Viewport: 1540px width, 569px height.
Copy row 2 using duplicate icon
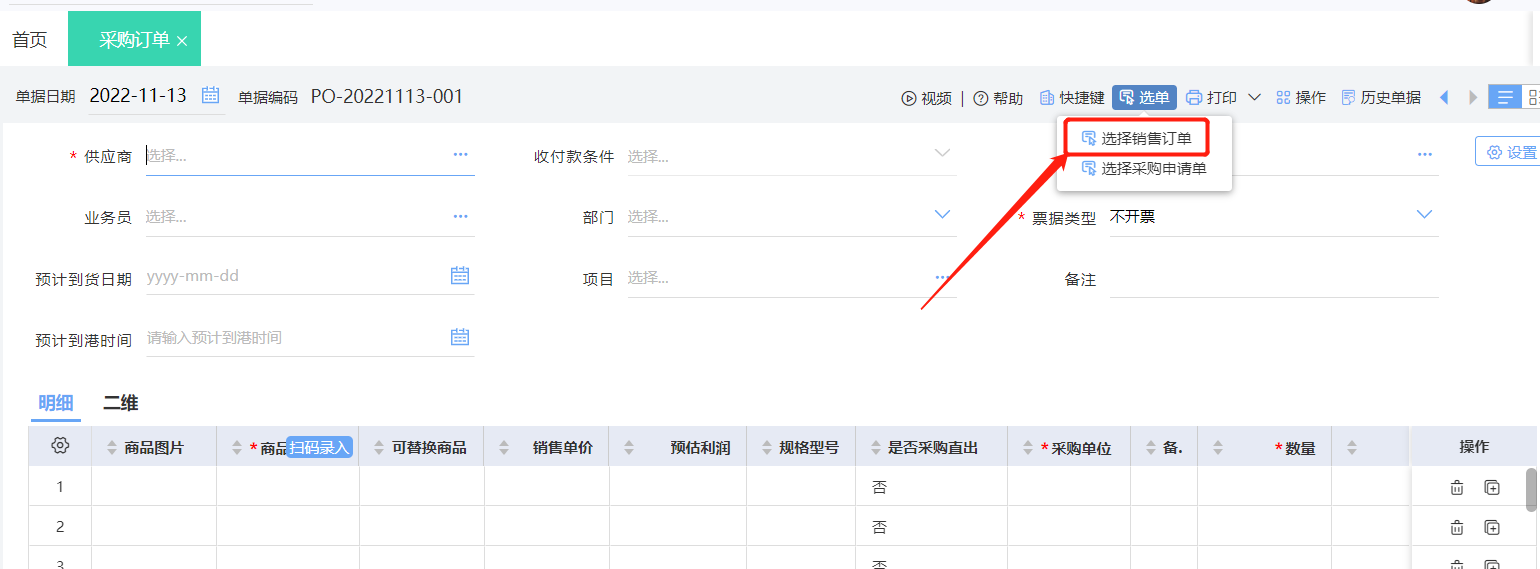pyautogui.click(x=1492, y=527)
